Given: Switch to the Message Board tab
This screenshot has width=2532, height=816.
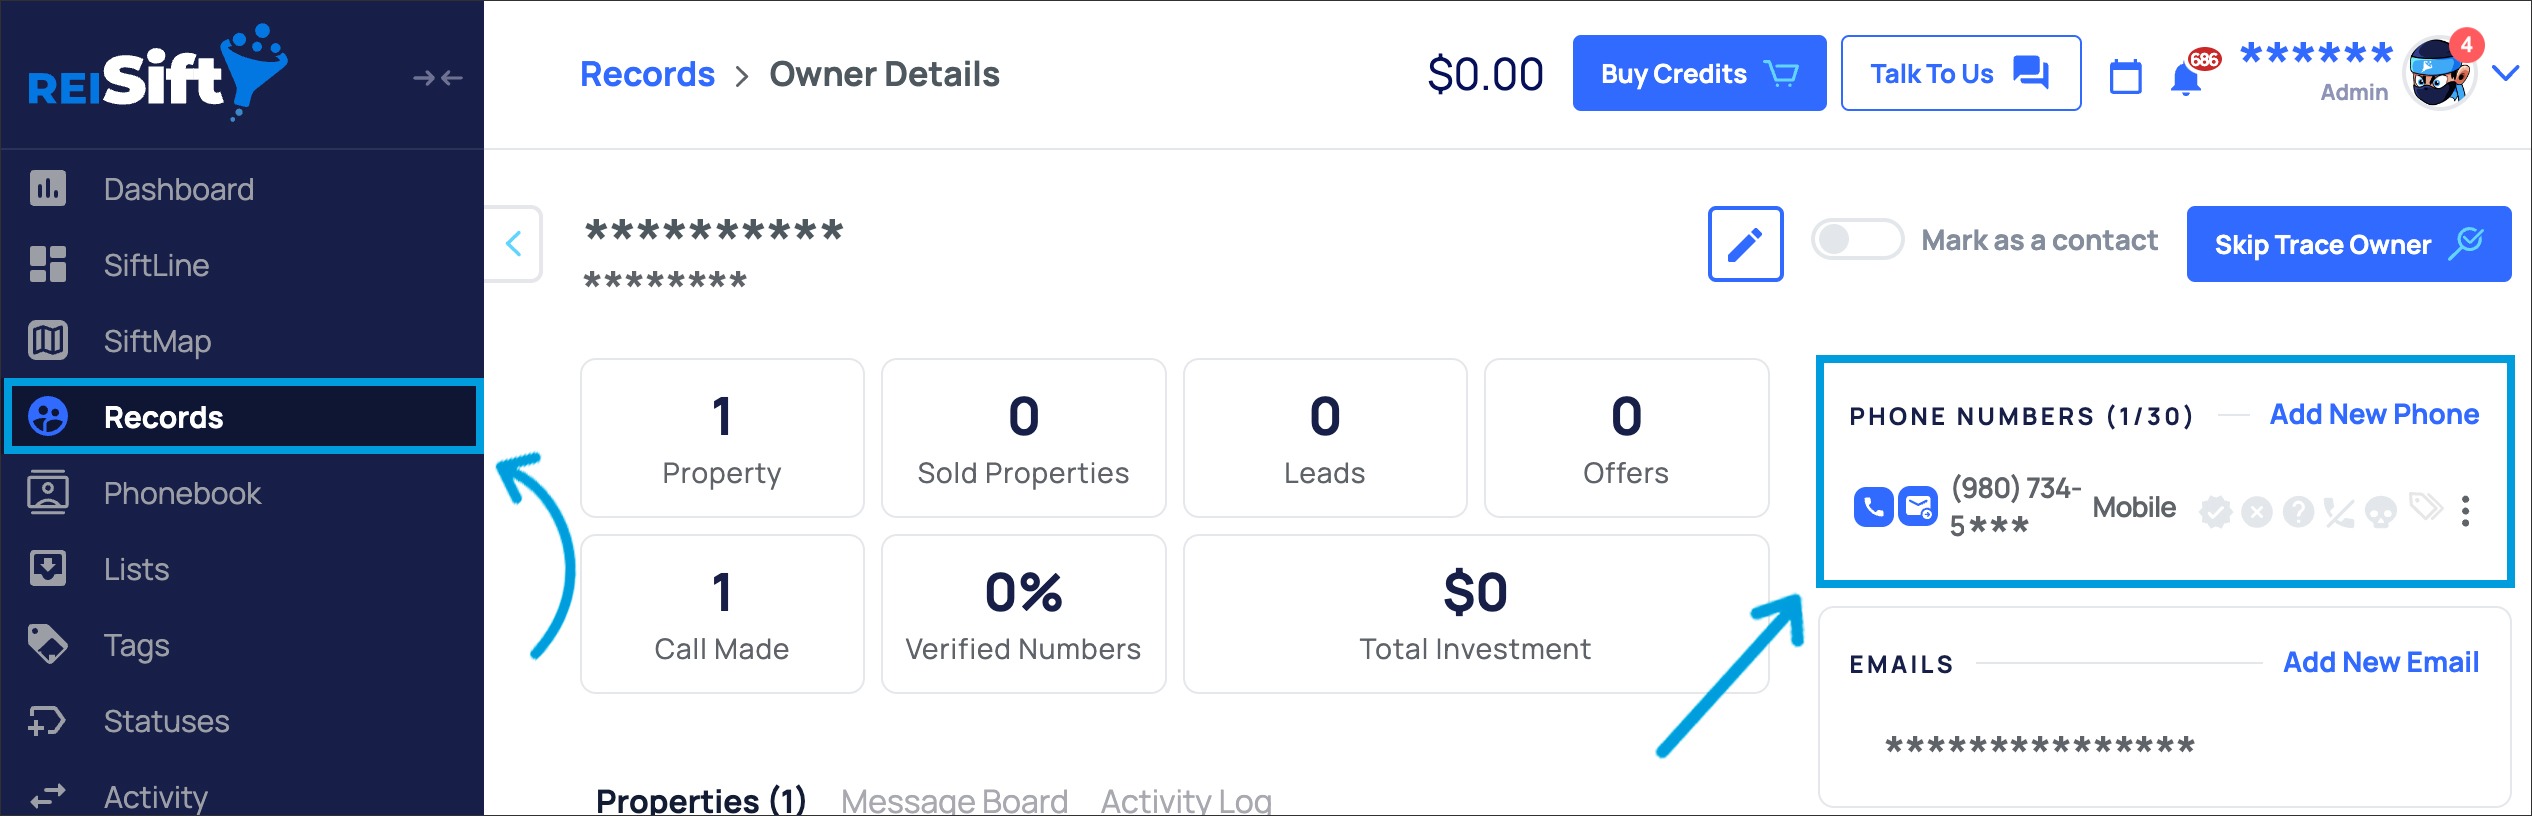Looking at the screenshot, I should 954,800.
